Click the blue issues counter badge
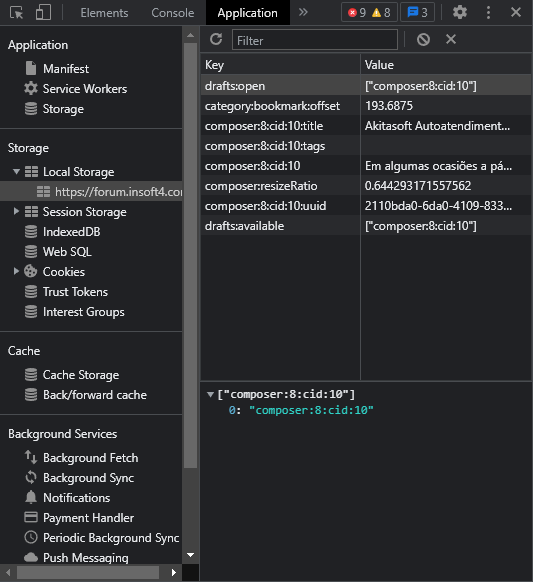The height and width of the screenshot is (582, 533). tap(417, 13)
